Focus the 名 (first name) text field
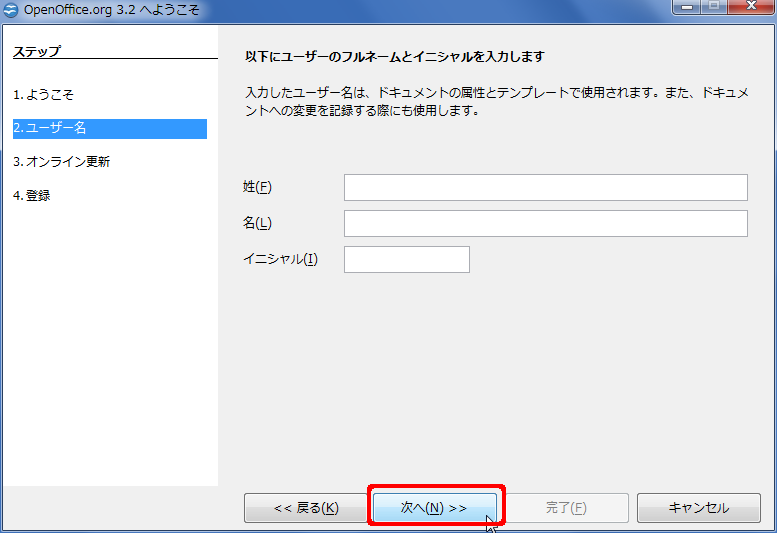777x533 pixels. click(545, 223)
